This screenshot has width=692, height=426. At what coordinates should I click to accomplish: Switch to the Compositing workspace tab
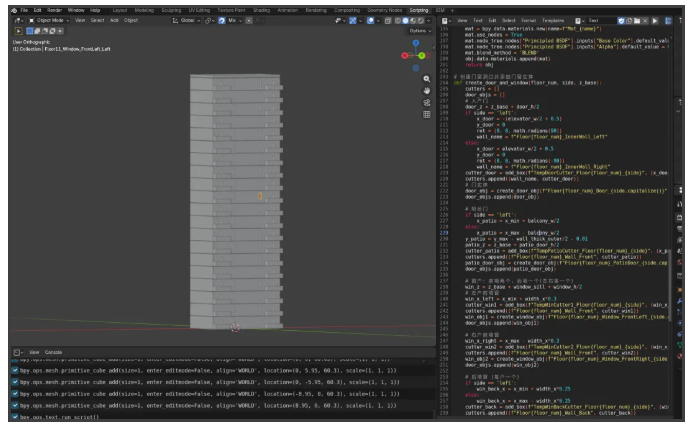tap(347, 10)
